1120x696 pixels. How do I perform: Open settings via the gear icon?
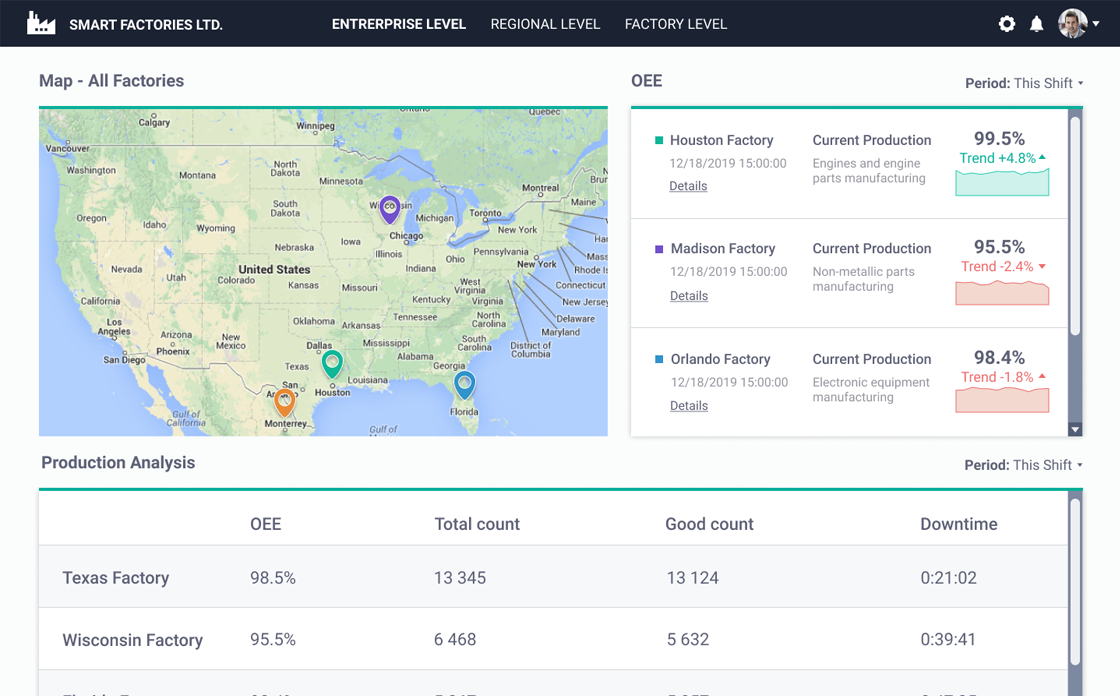pyautogui.click(x=1007, y=24)
